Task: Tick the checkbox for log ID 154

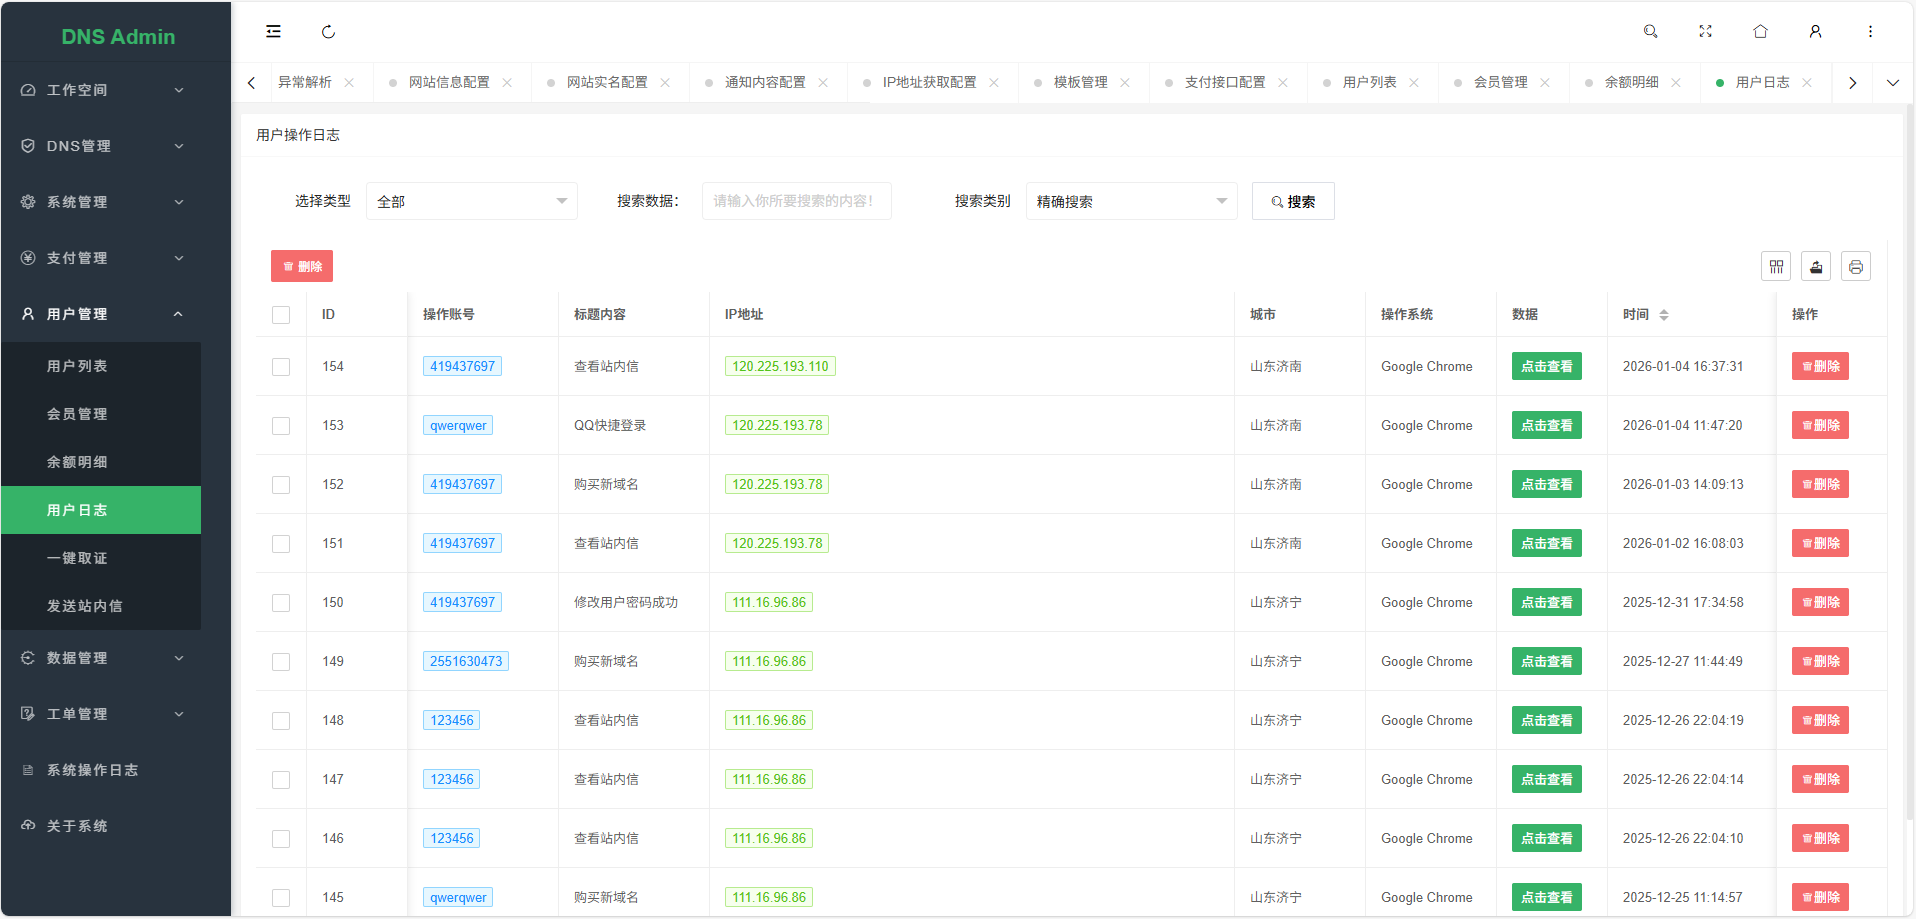Action: [x=281, y=367]
